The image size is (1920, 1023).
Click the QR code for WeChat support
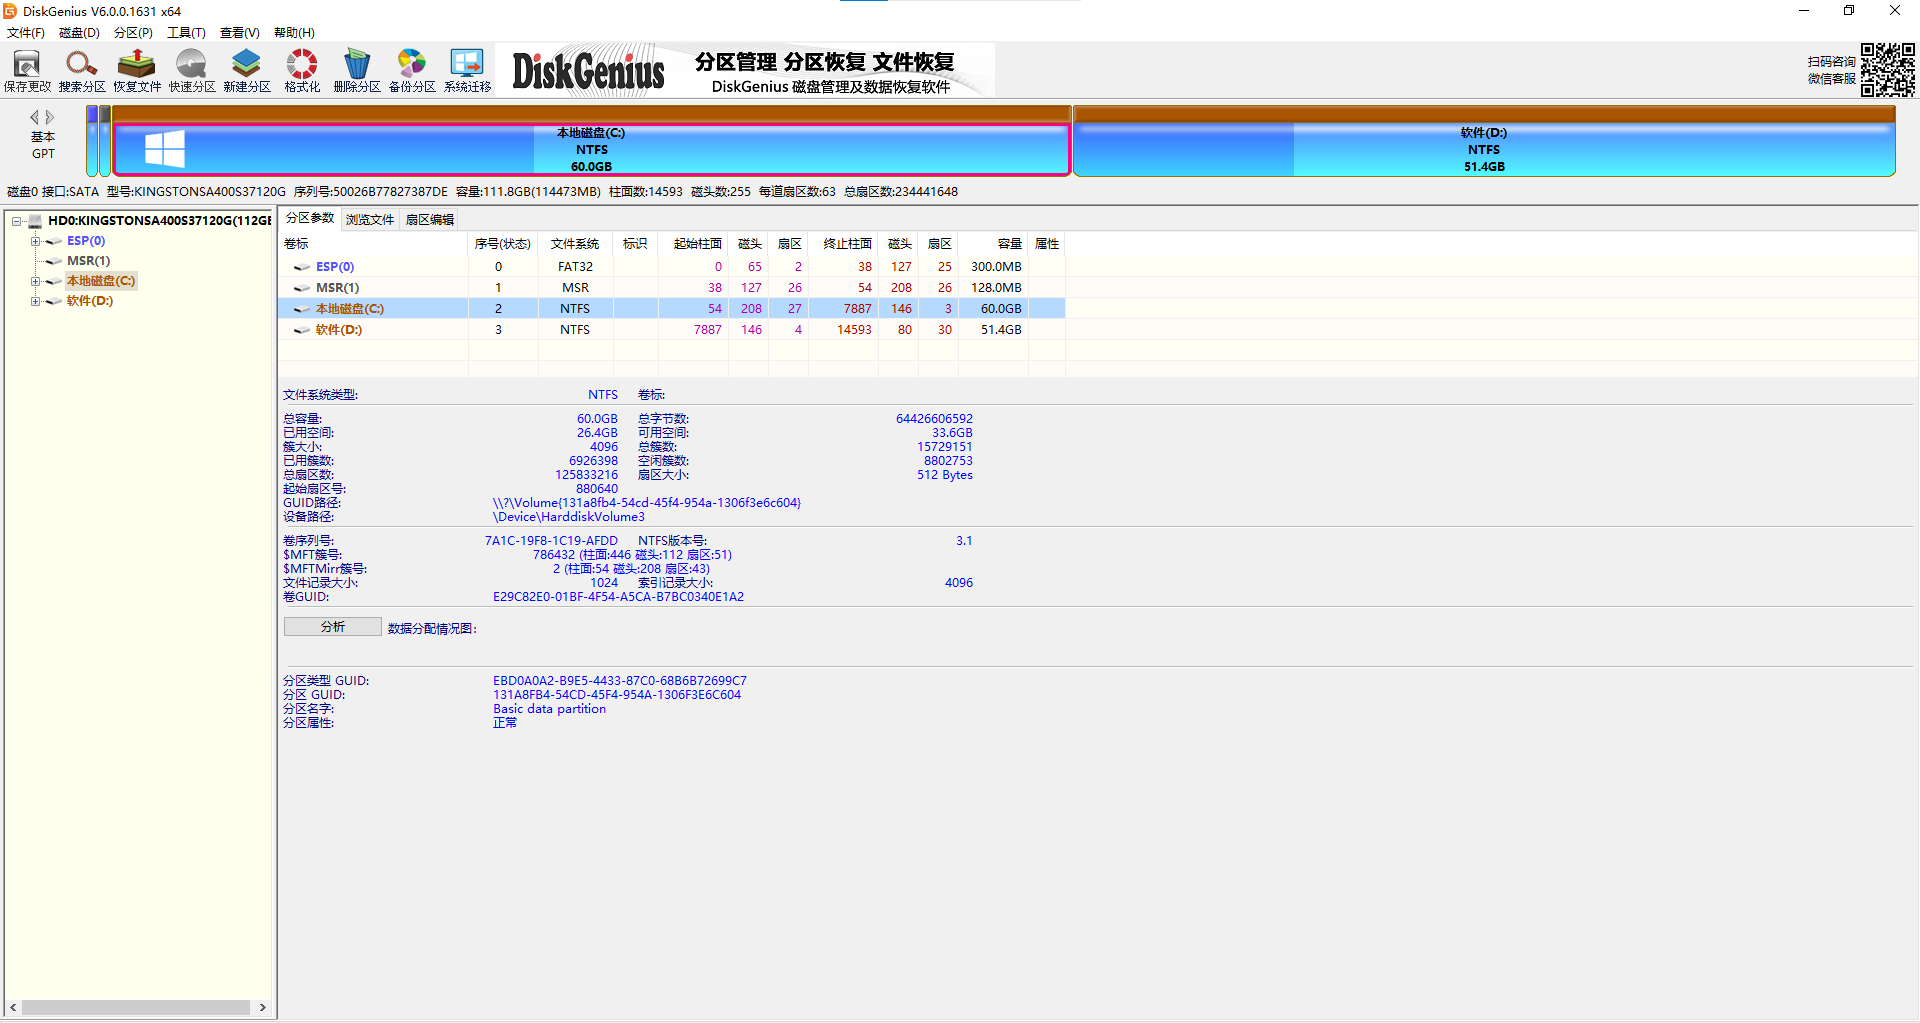(1887, 70)
